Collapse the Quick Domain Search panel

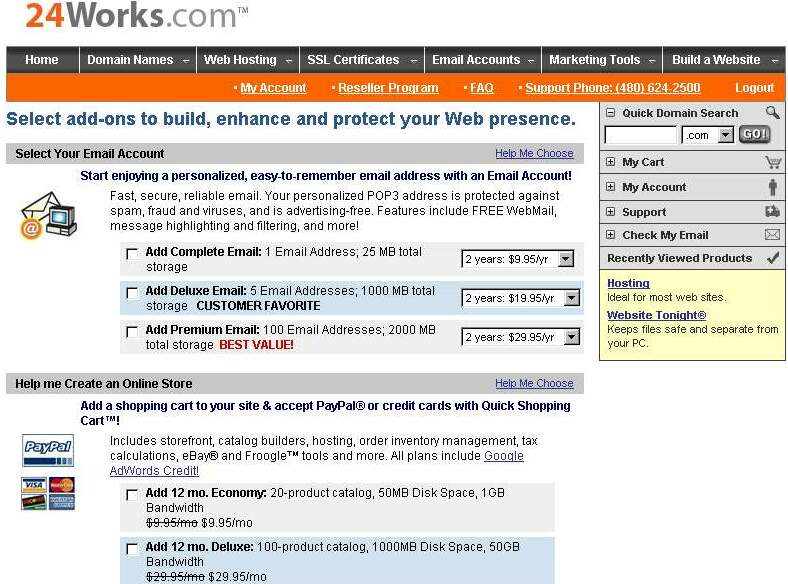click(610, 113)
